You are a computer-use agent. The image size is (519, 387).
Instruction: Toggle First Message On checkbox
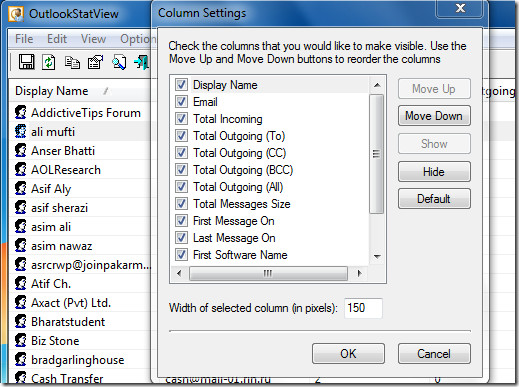(181, 220)
